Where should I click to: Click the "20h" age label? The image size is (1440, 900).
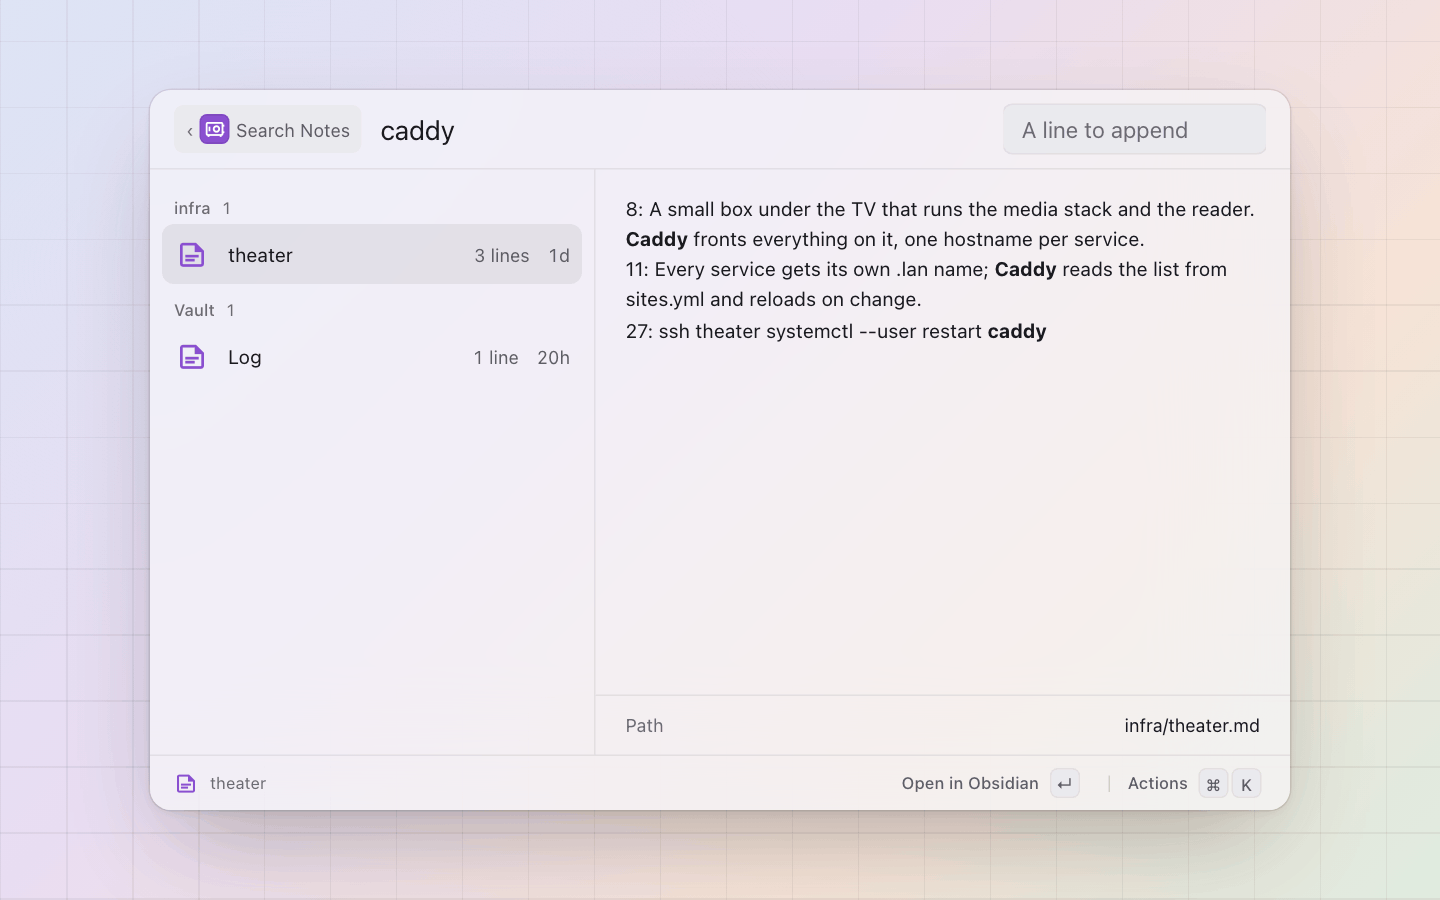pyautogui.click(x=553, y=357)
